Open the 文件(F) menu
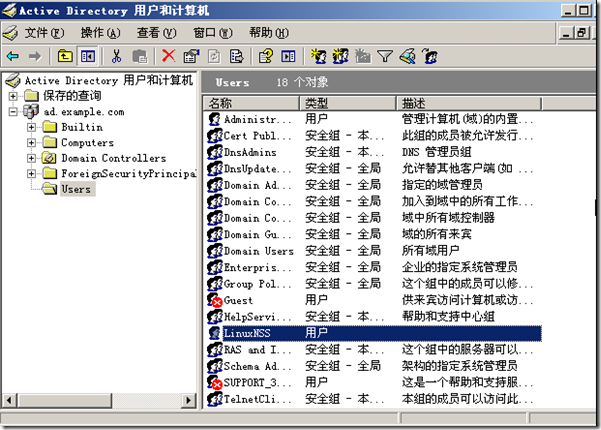The width and height of the screenshot is (601, 430). pyautogui.click(x=44, y=33)
